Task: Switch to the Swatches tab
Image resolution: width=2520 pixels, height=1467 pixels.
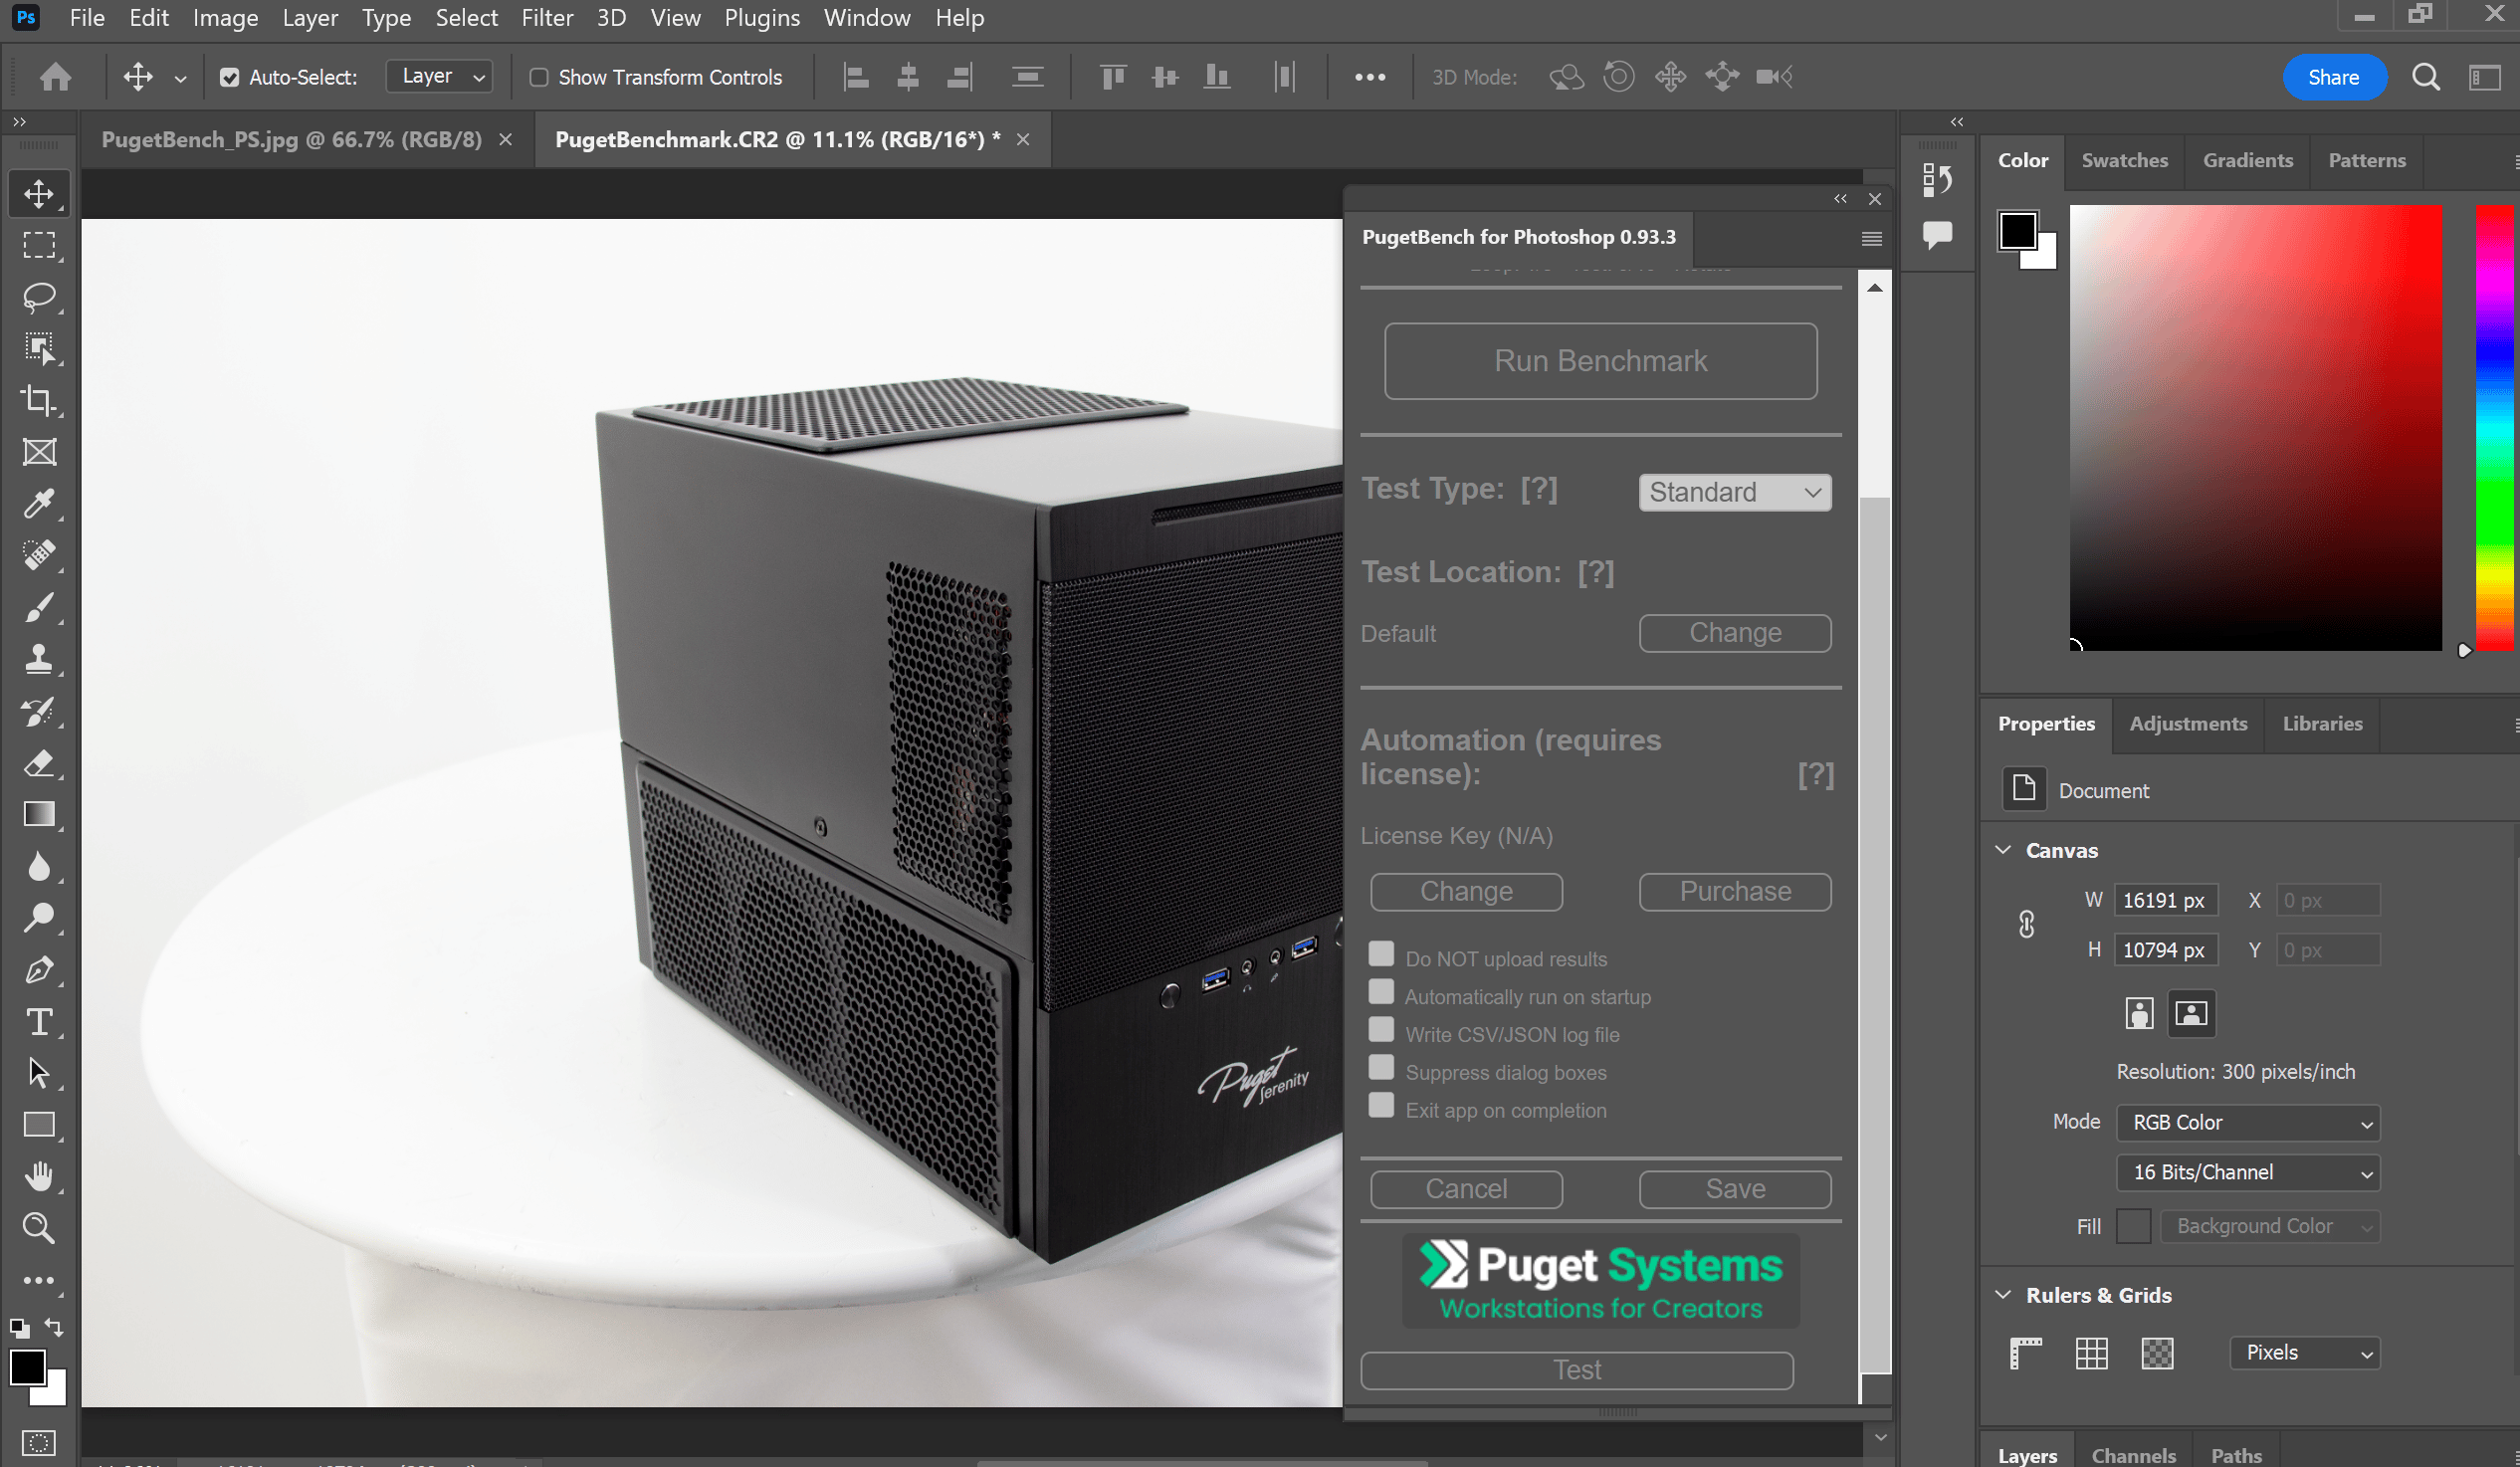Action: [x=2124, y=160]
